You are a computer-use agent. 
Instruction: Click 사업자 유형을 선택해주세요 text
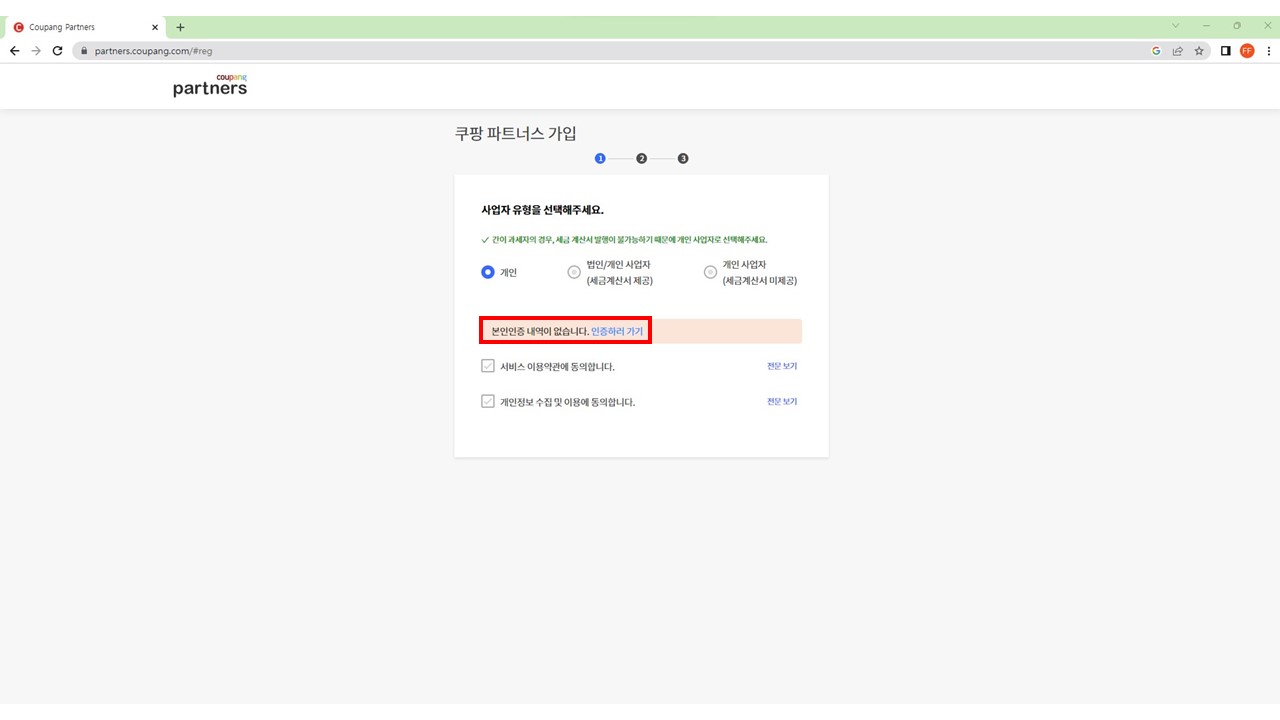point(543,210)
